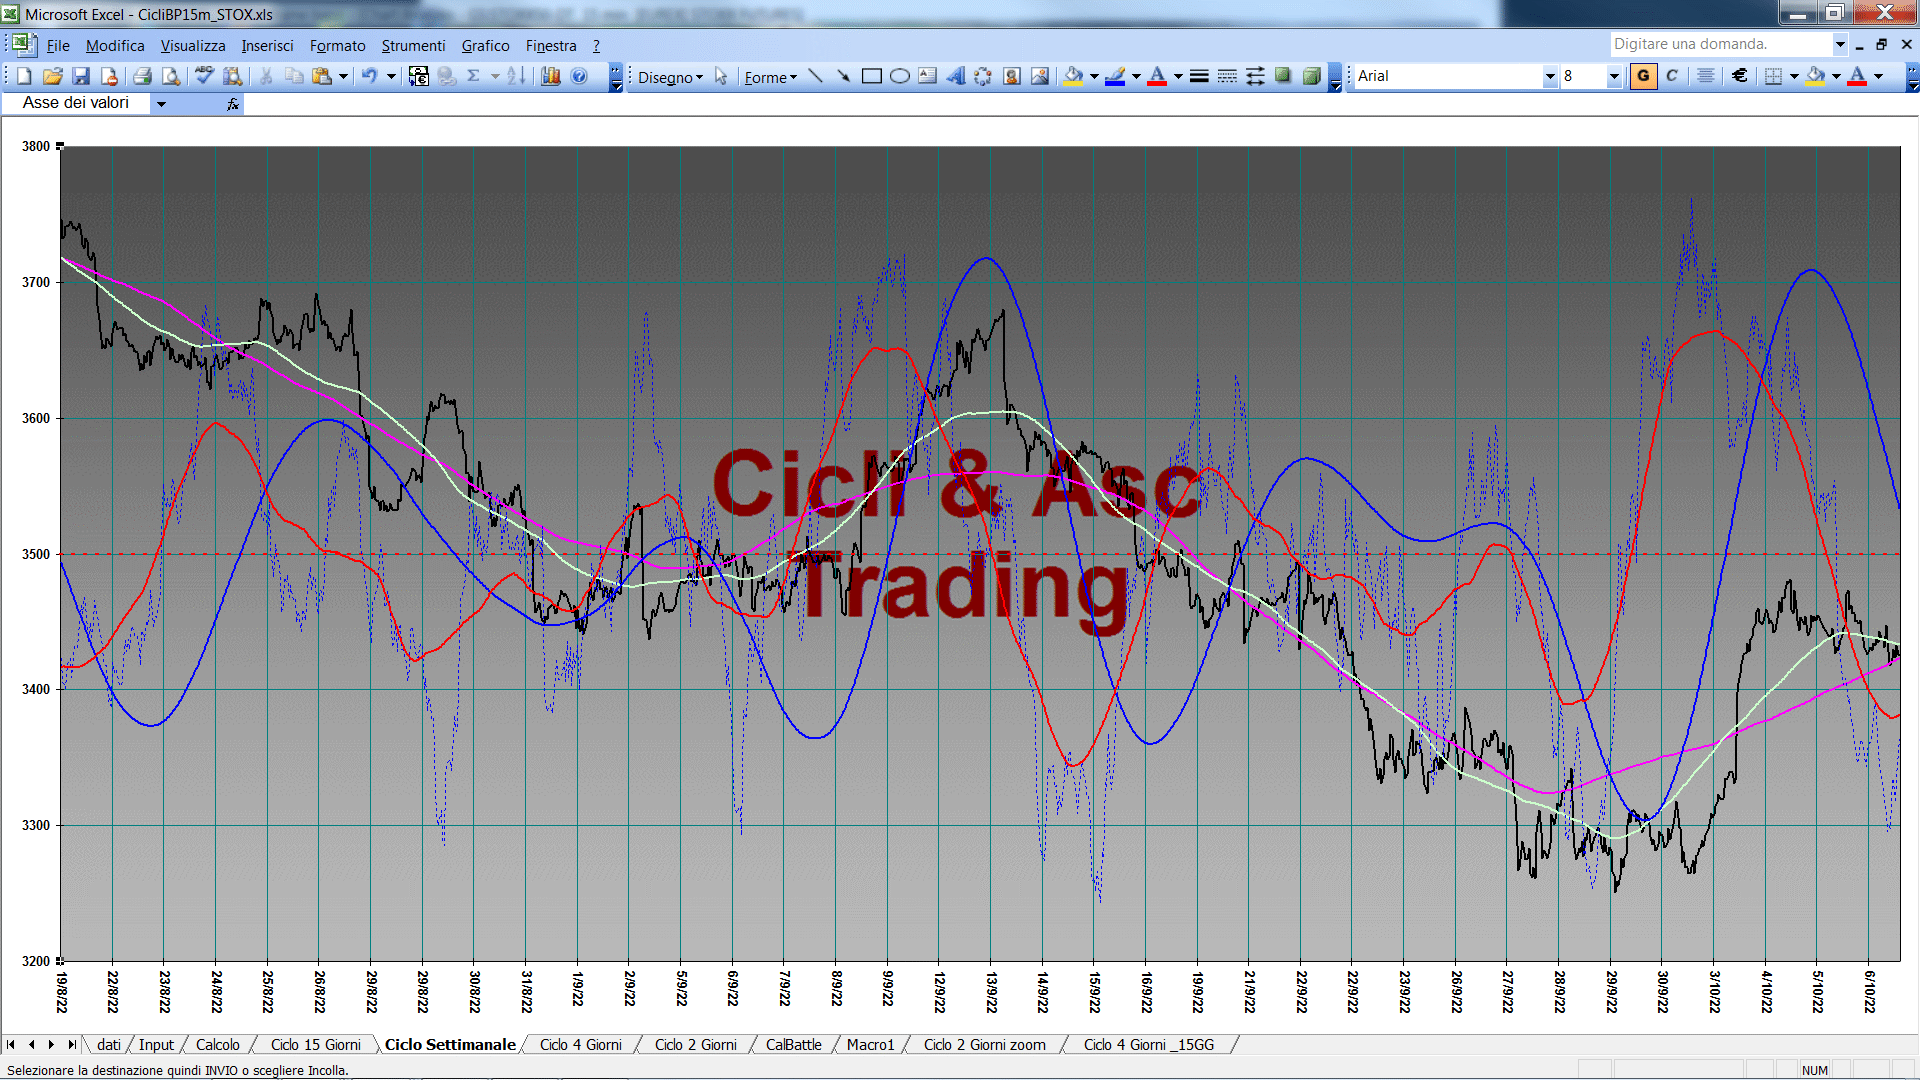Switch to the Ciclo 2 Giorni zoom tab

984,1044
